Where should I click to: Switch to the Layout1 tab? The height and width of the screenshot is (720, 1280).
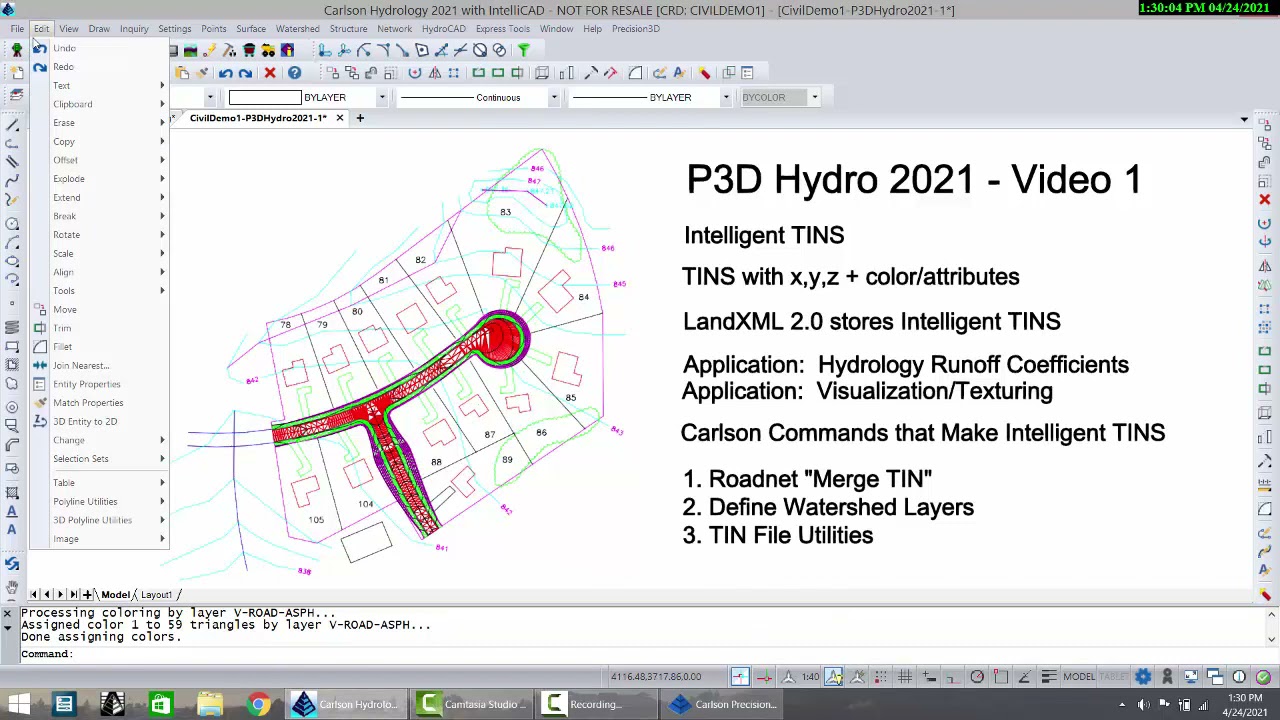(156, 595)
